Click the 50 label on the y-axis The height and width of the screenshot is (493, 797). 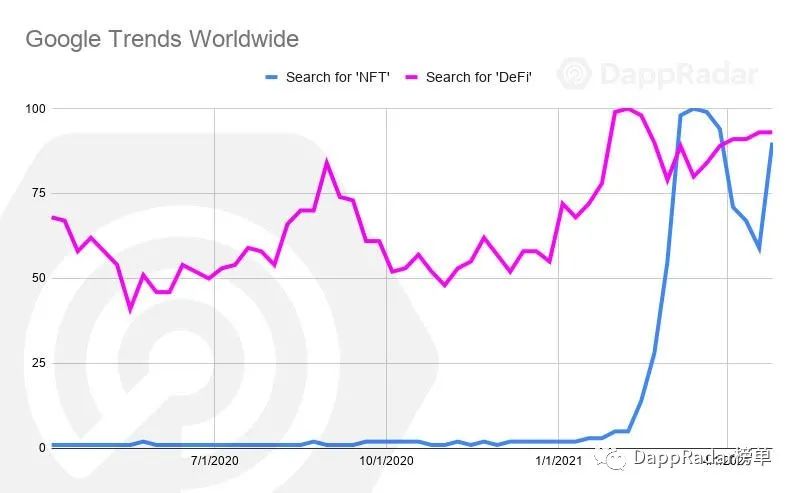[x=36, y=278]
